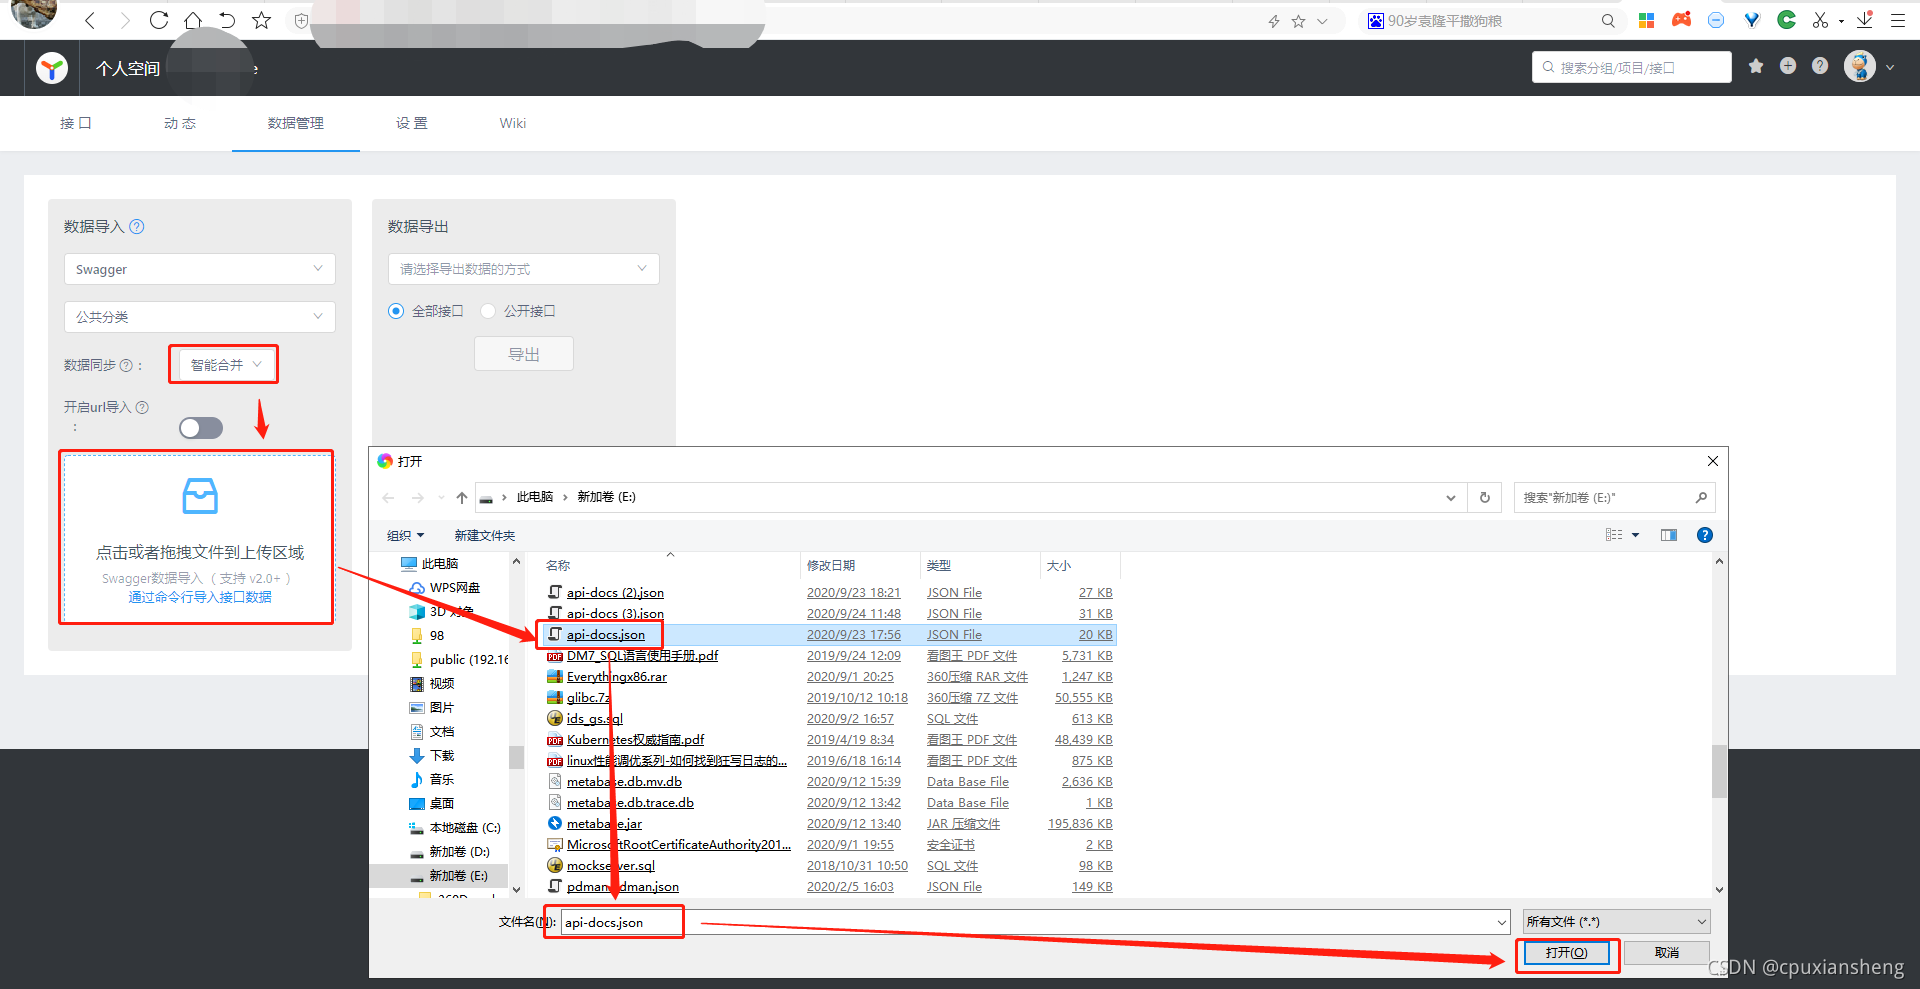Click the game controller extension icon
The height and width of the screenshot is (989, 1920).
pyautogui.click(x=1681, y=20)
